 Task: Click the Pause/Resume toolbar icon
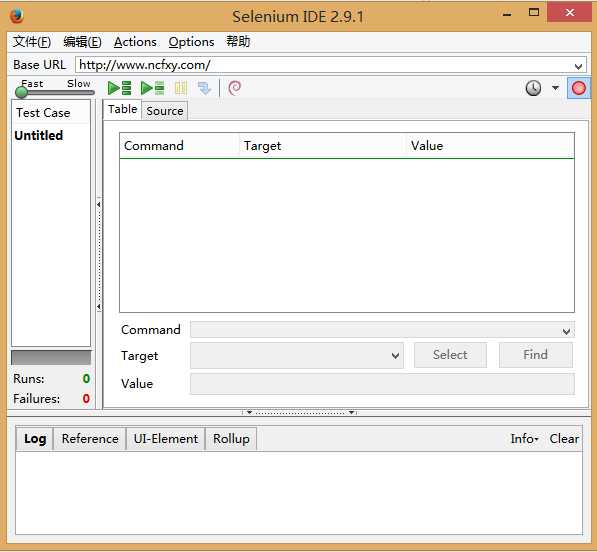(x=181, y=88)
